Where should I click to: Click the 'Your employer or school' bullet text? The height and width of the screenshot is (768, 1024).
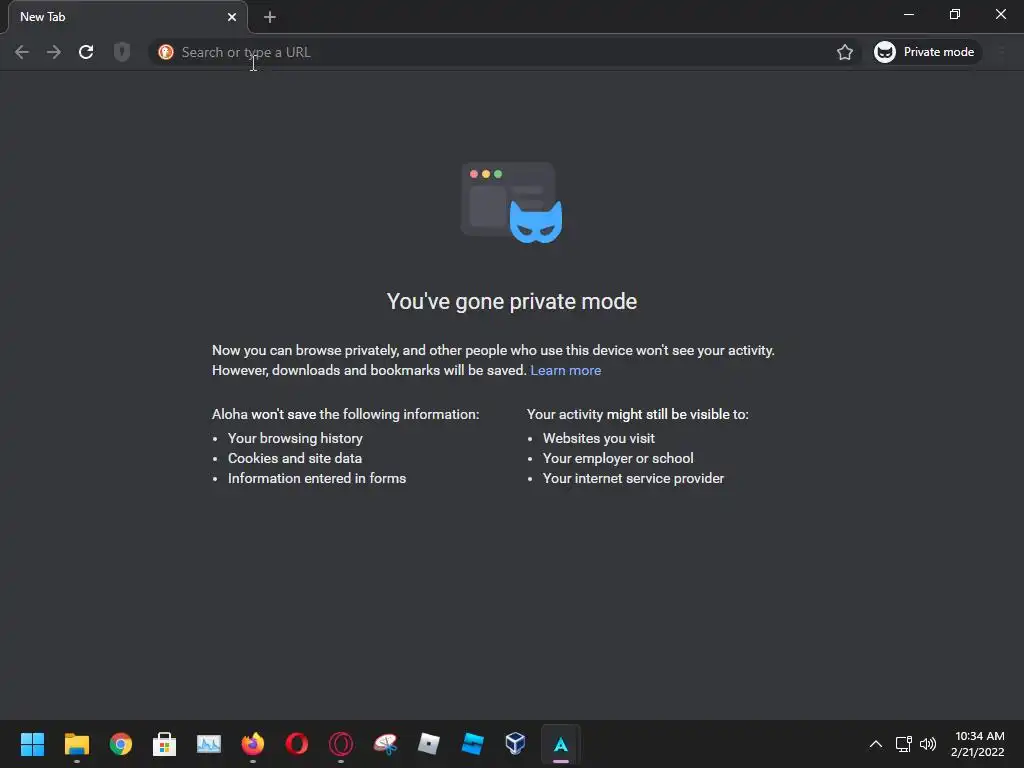(x=618, y=458)
